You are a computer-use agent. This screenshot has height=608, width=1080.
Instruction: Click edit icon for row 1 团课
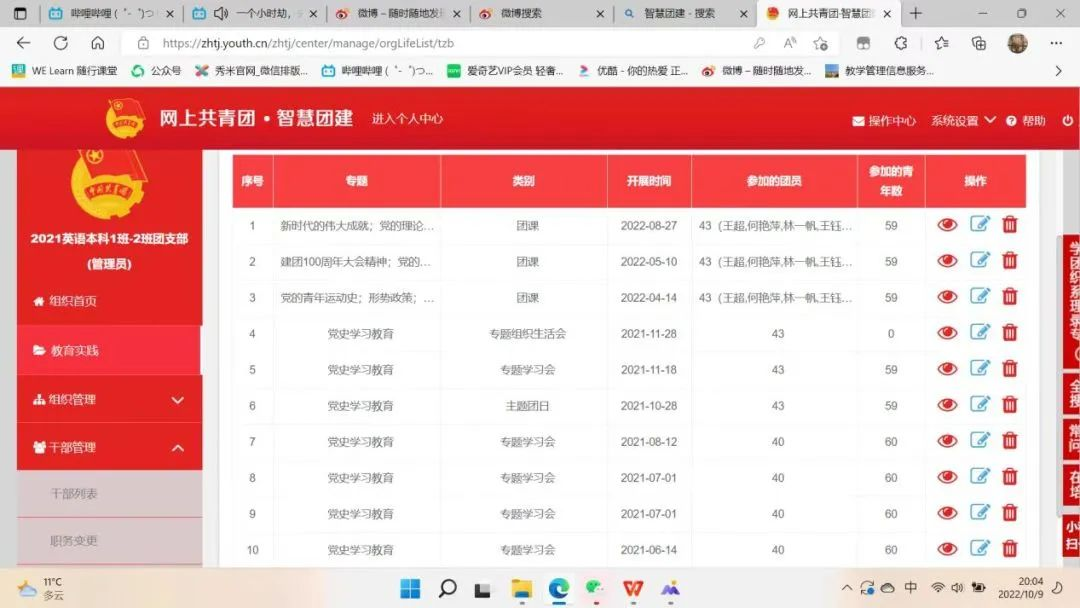coord(980,225)
